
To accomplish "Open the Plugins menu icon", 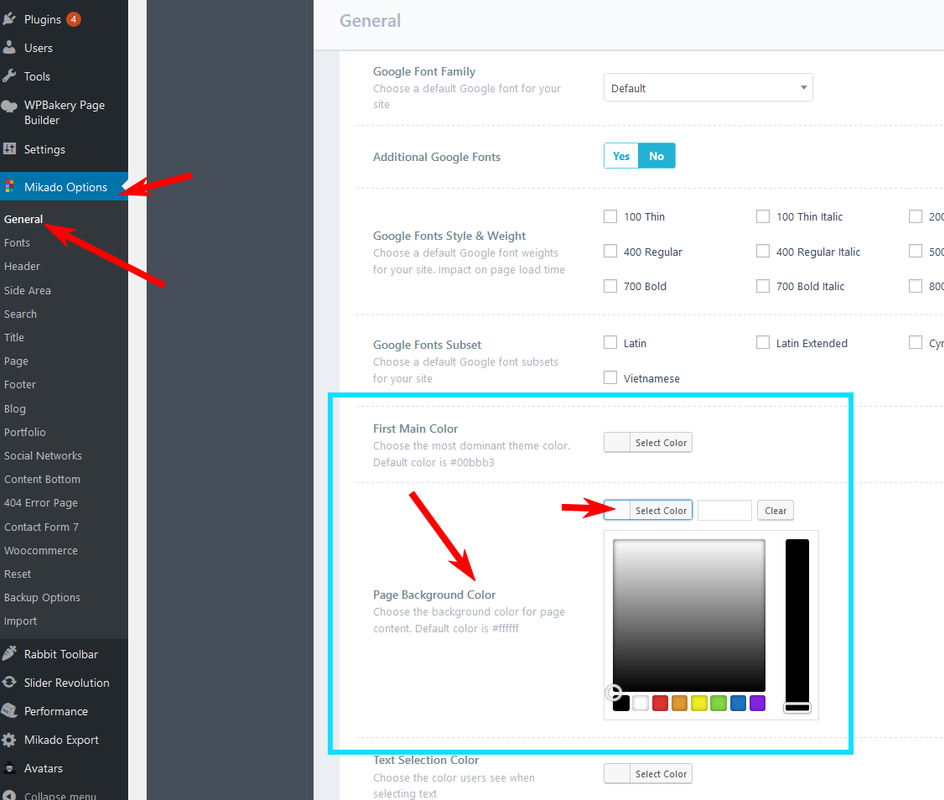I will pyautogui.click(x=9, y=19).
